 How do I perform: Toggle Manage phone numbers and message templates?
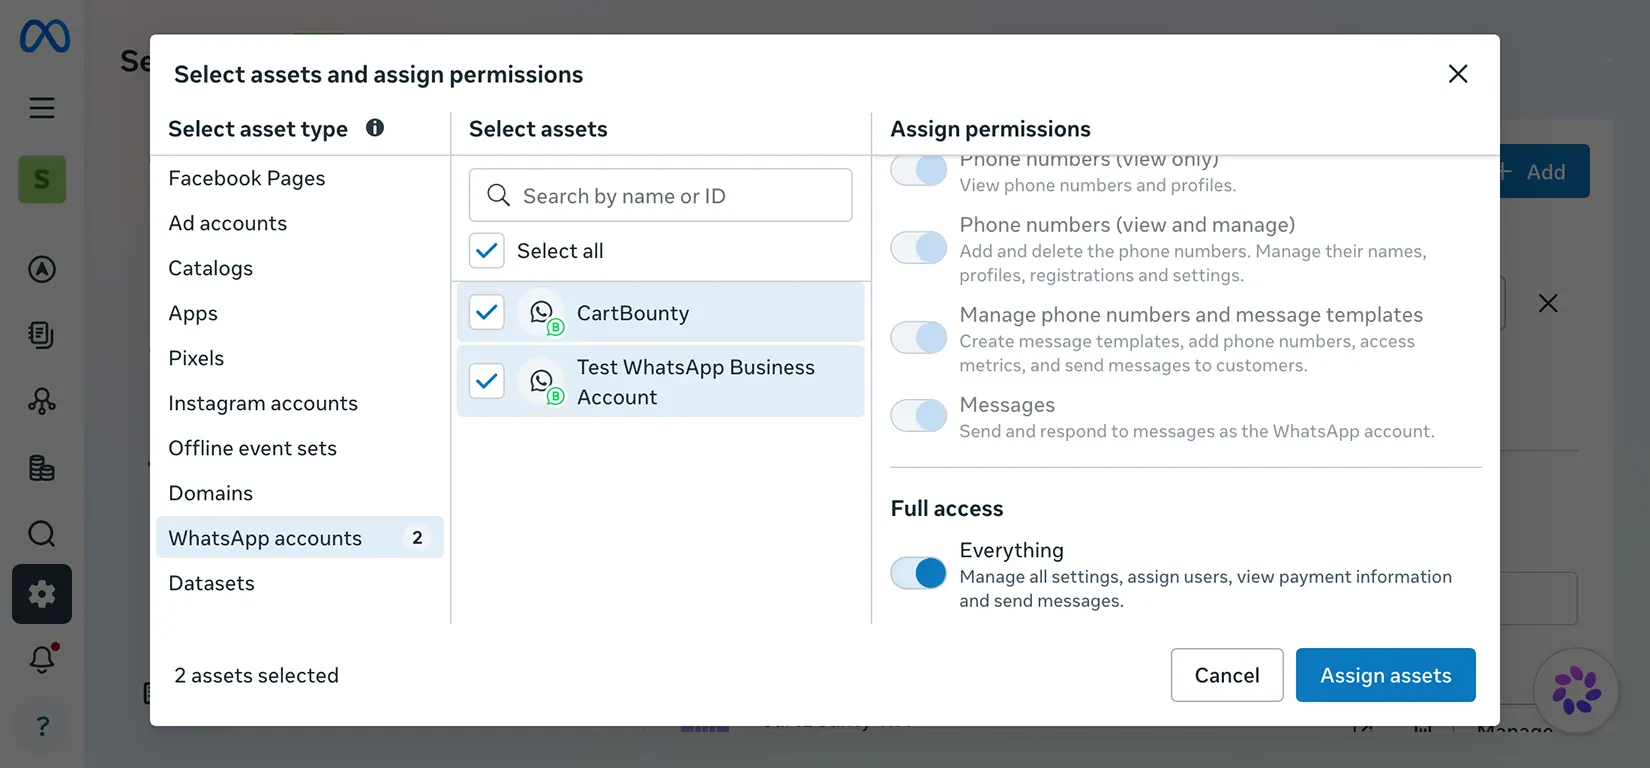(x=919, y=337)
